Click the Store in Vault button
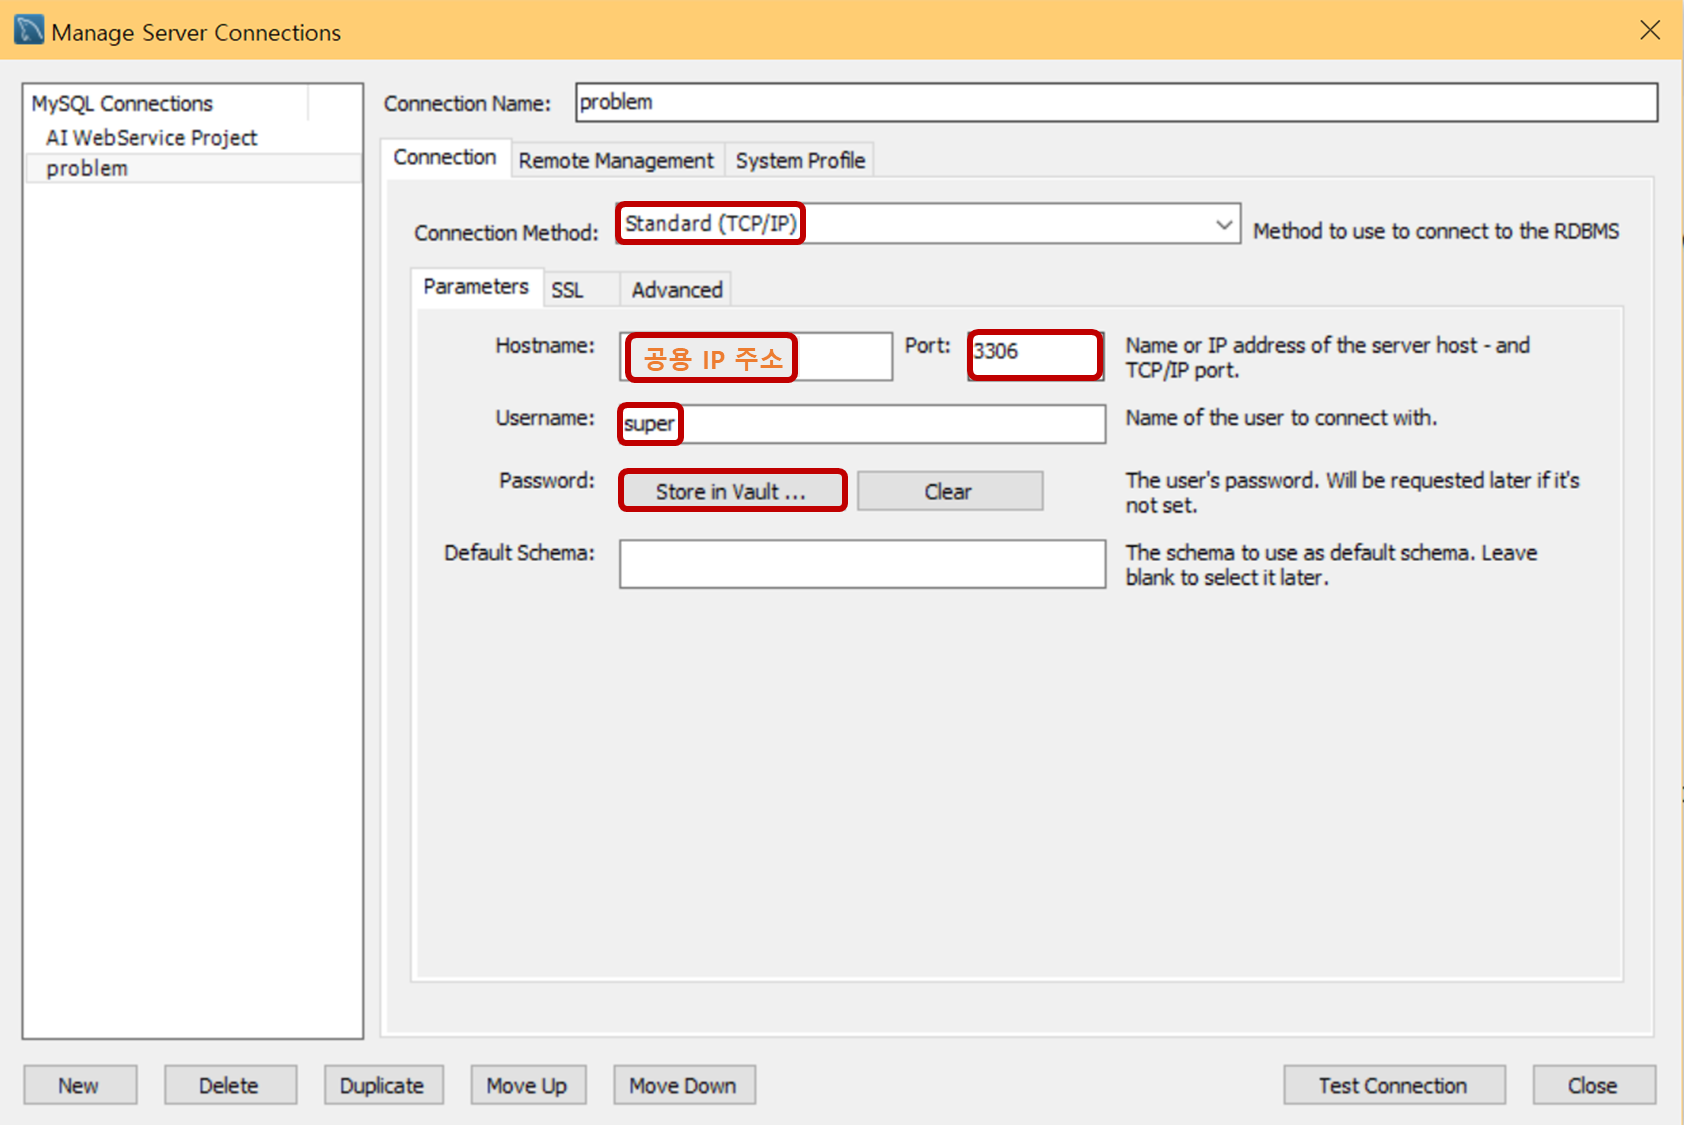 click(731, 491)
